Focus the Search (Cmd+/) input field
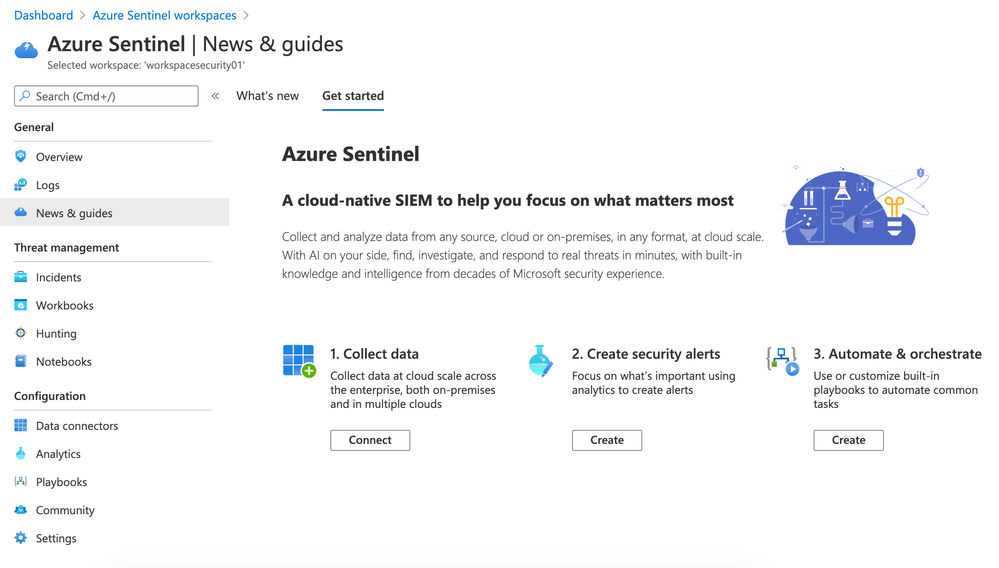This screenshot has height=568, width=999. 106,96
